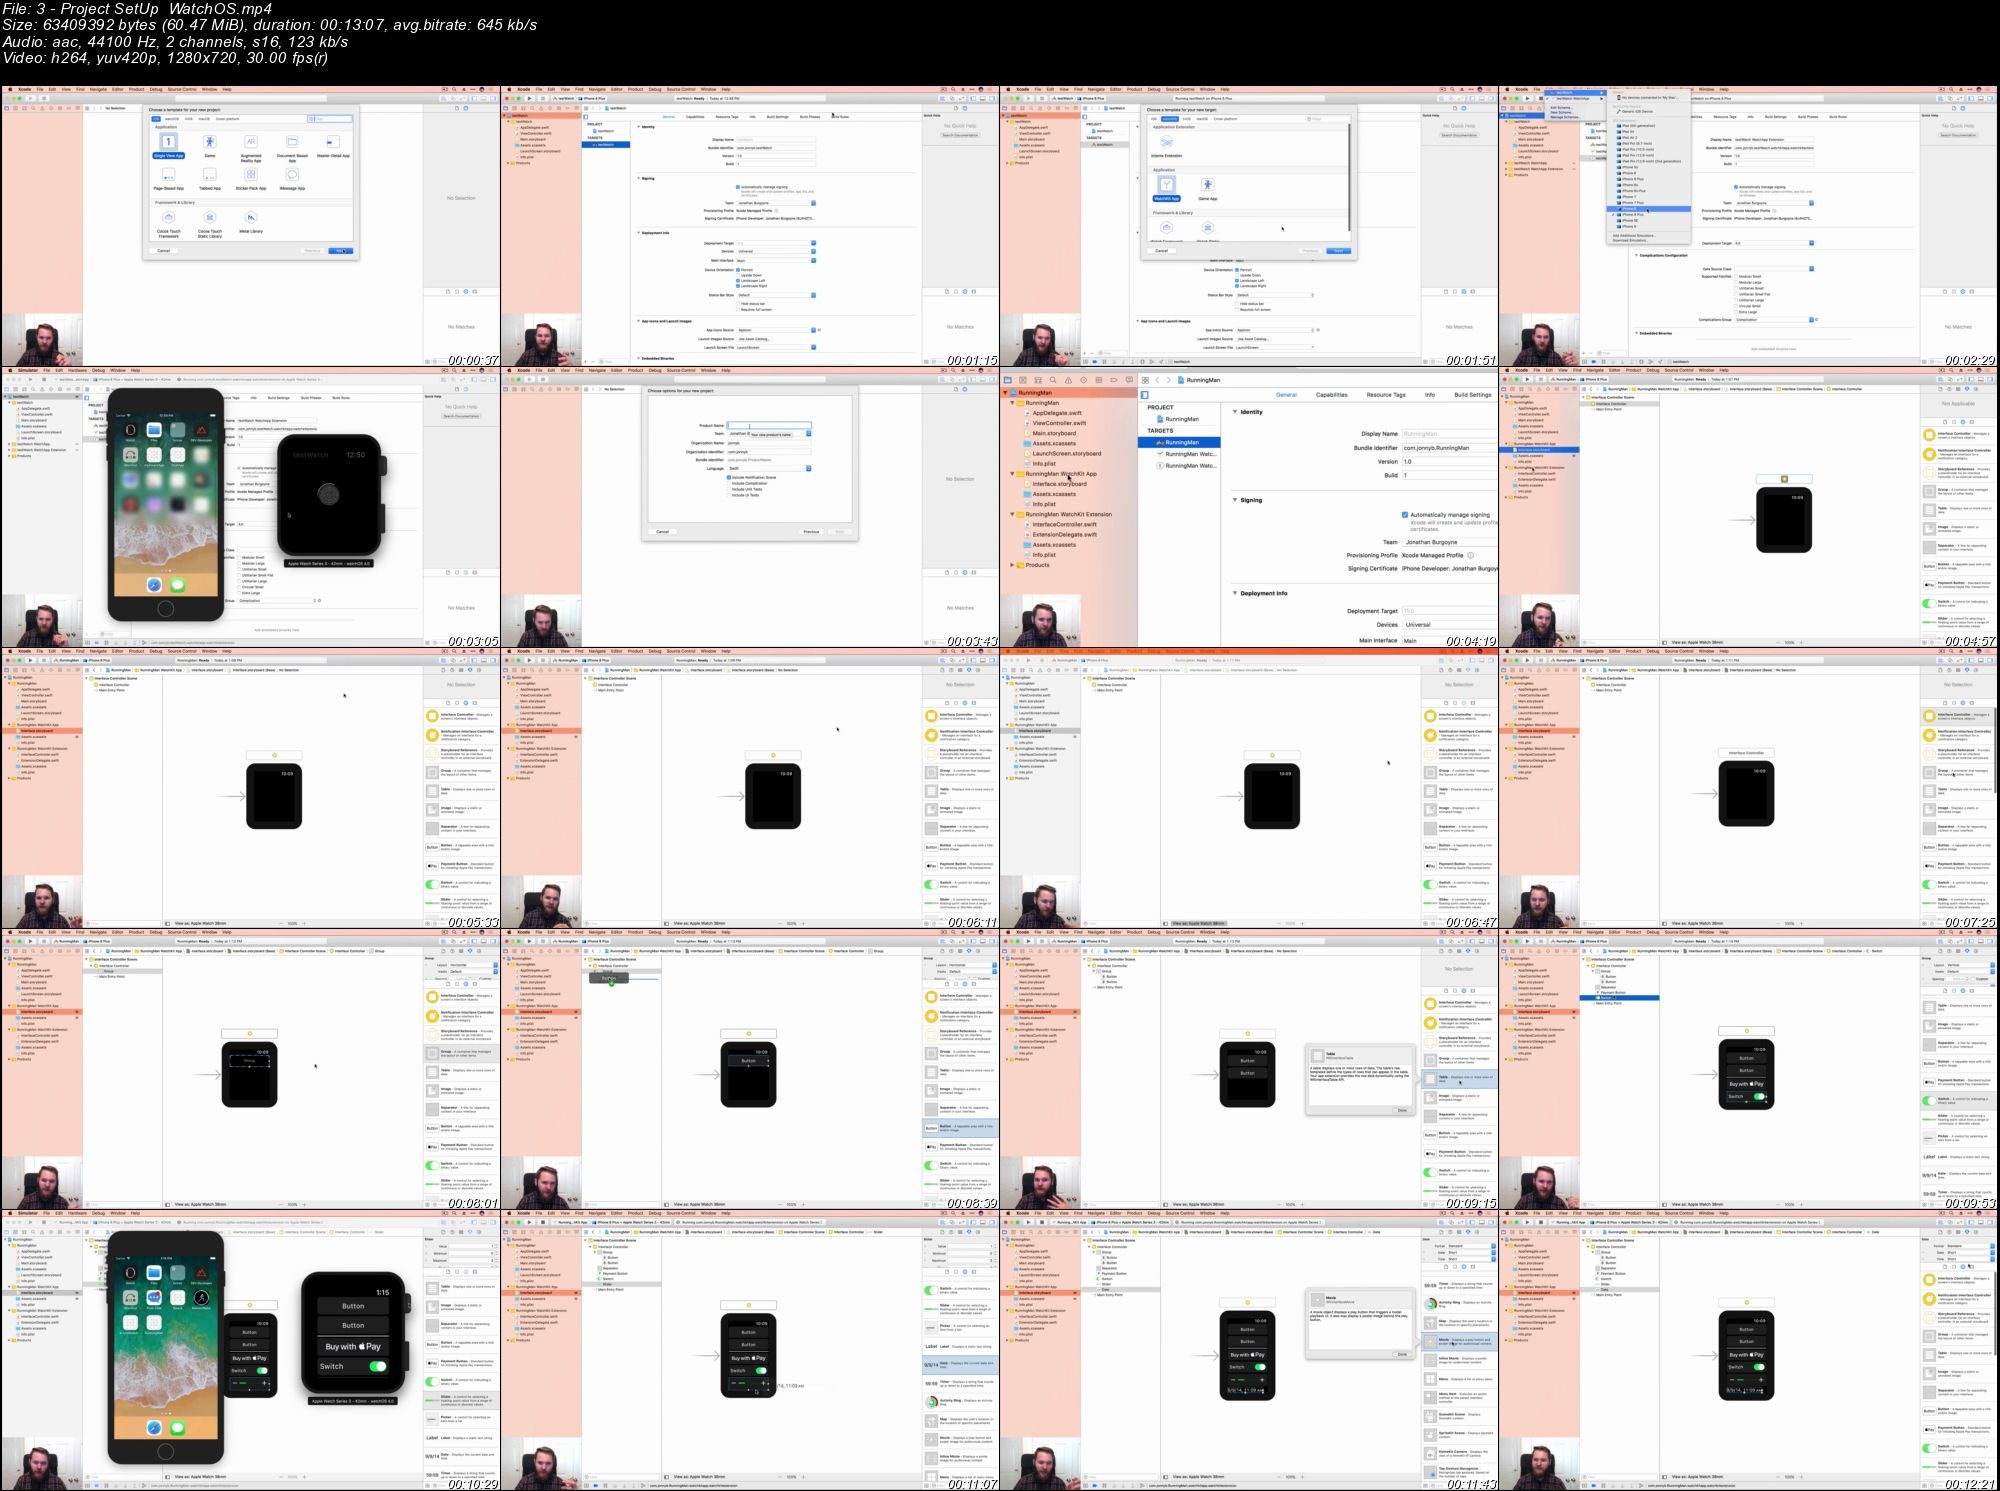This screenshot has height=1491, width=2000.
Task: Open source control navigator icon, 00:04:19 frame
Action: (1023, 380)
